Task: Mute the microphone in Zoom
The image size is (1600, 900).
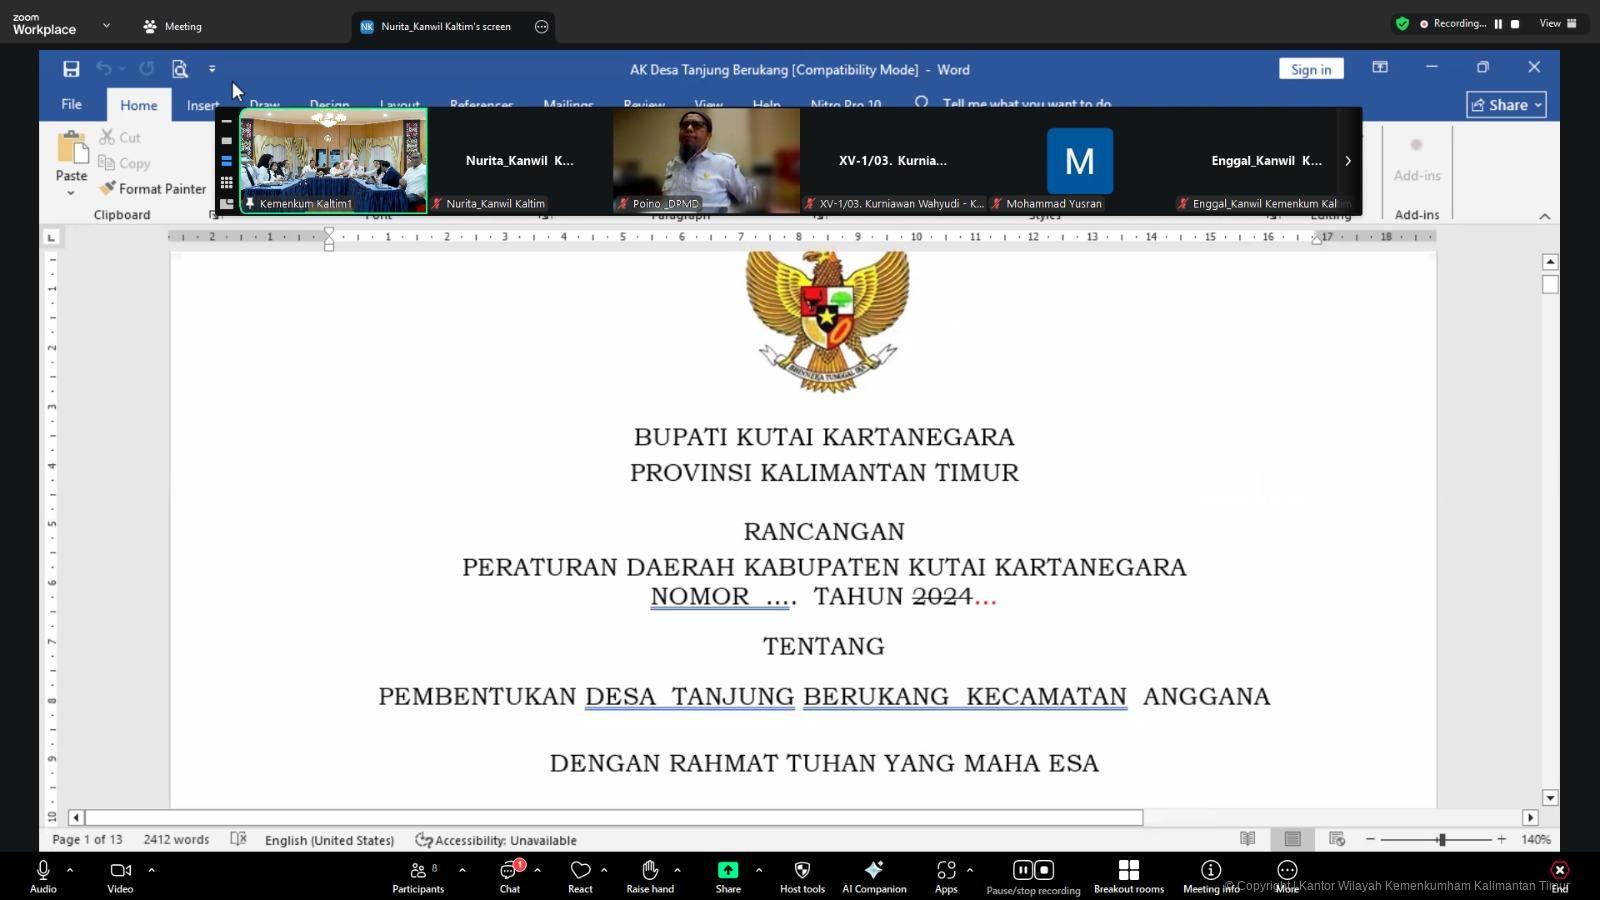Action: pyautogui.click(x=42, y=869)
